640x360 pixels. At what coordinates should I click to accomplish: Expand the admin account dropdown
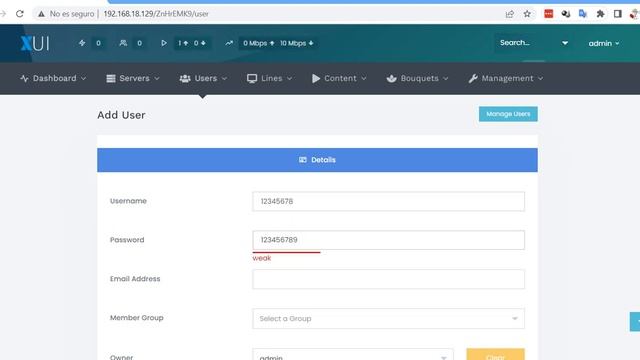[x=604, y=43]
